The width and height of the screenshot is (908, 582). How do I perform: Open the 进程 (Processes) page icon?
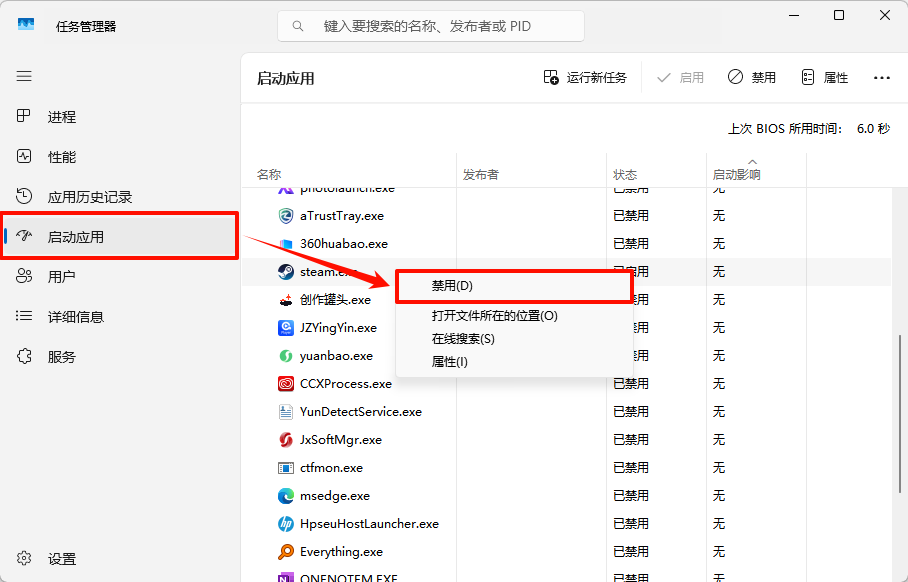click(x=23, y=116)
